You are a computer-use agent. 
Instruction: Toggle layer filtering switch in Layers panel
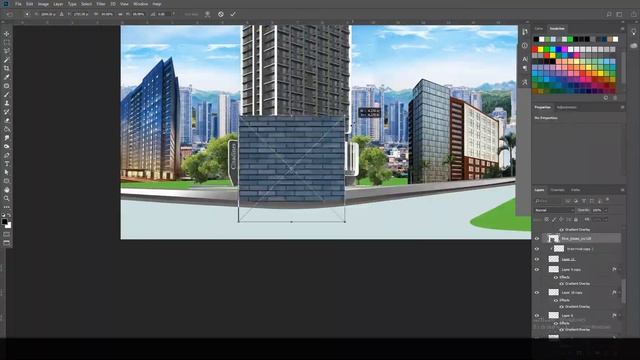click(608, 200)
